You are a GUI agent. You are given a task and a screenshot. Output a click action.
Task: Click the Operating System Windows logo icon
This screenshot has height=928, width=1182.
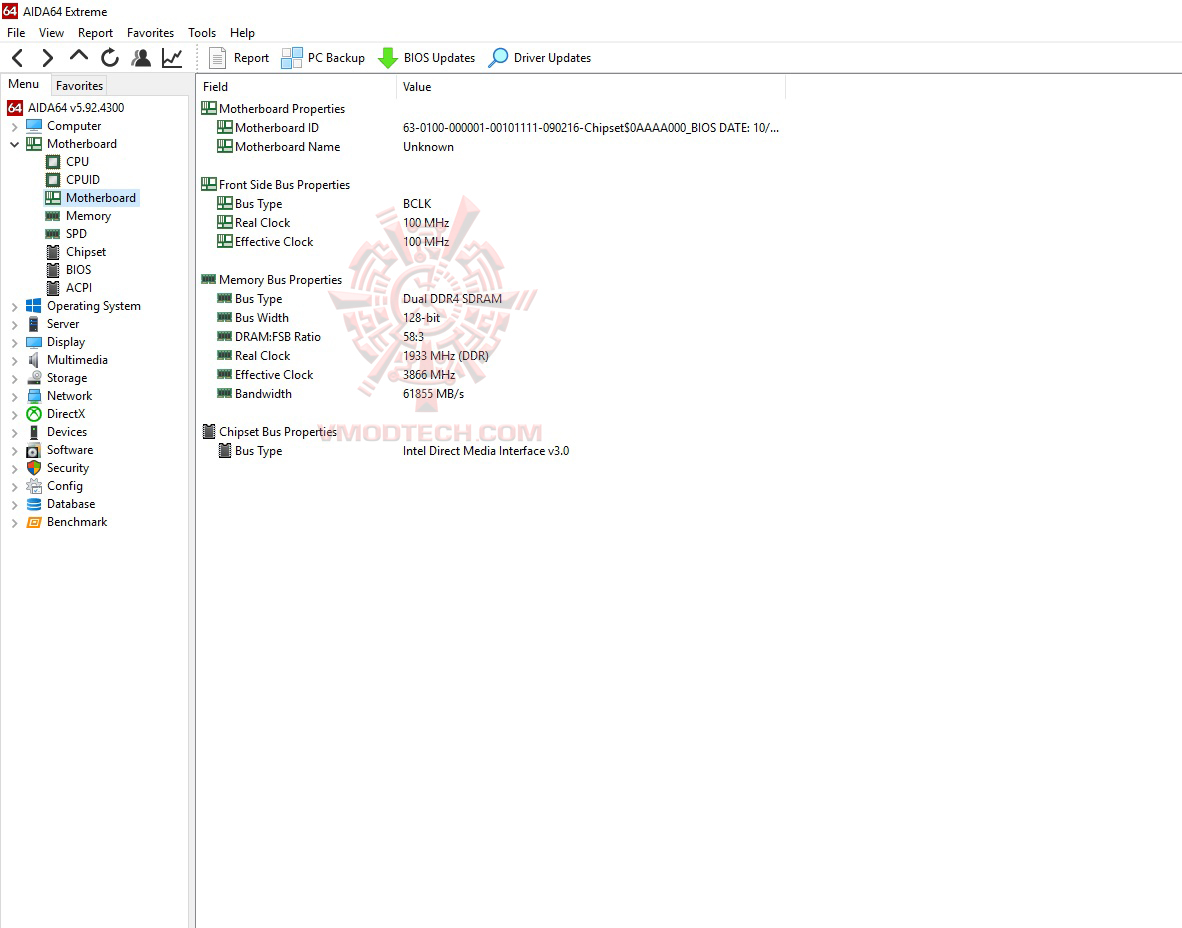point(34,305)
